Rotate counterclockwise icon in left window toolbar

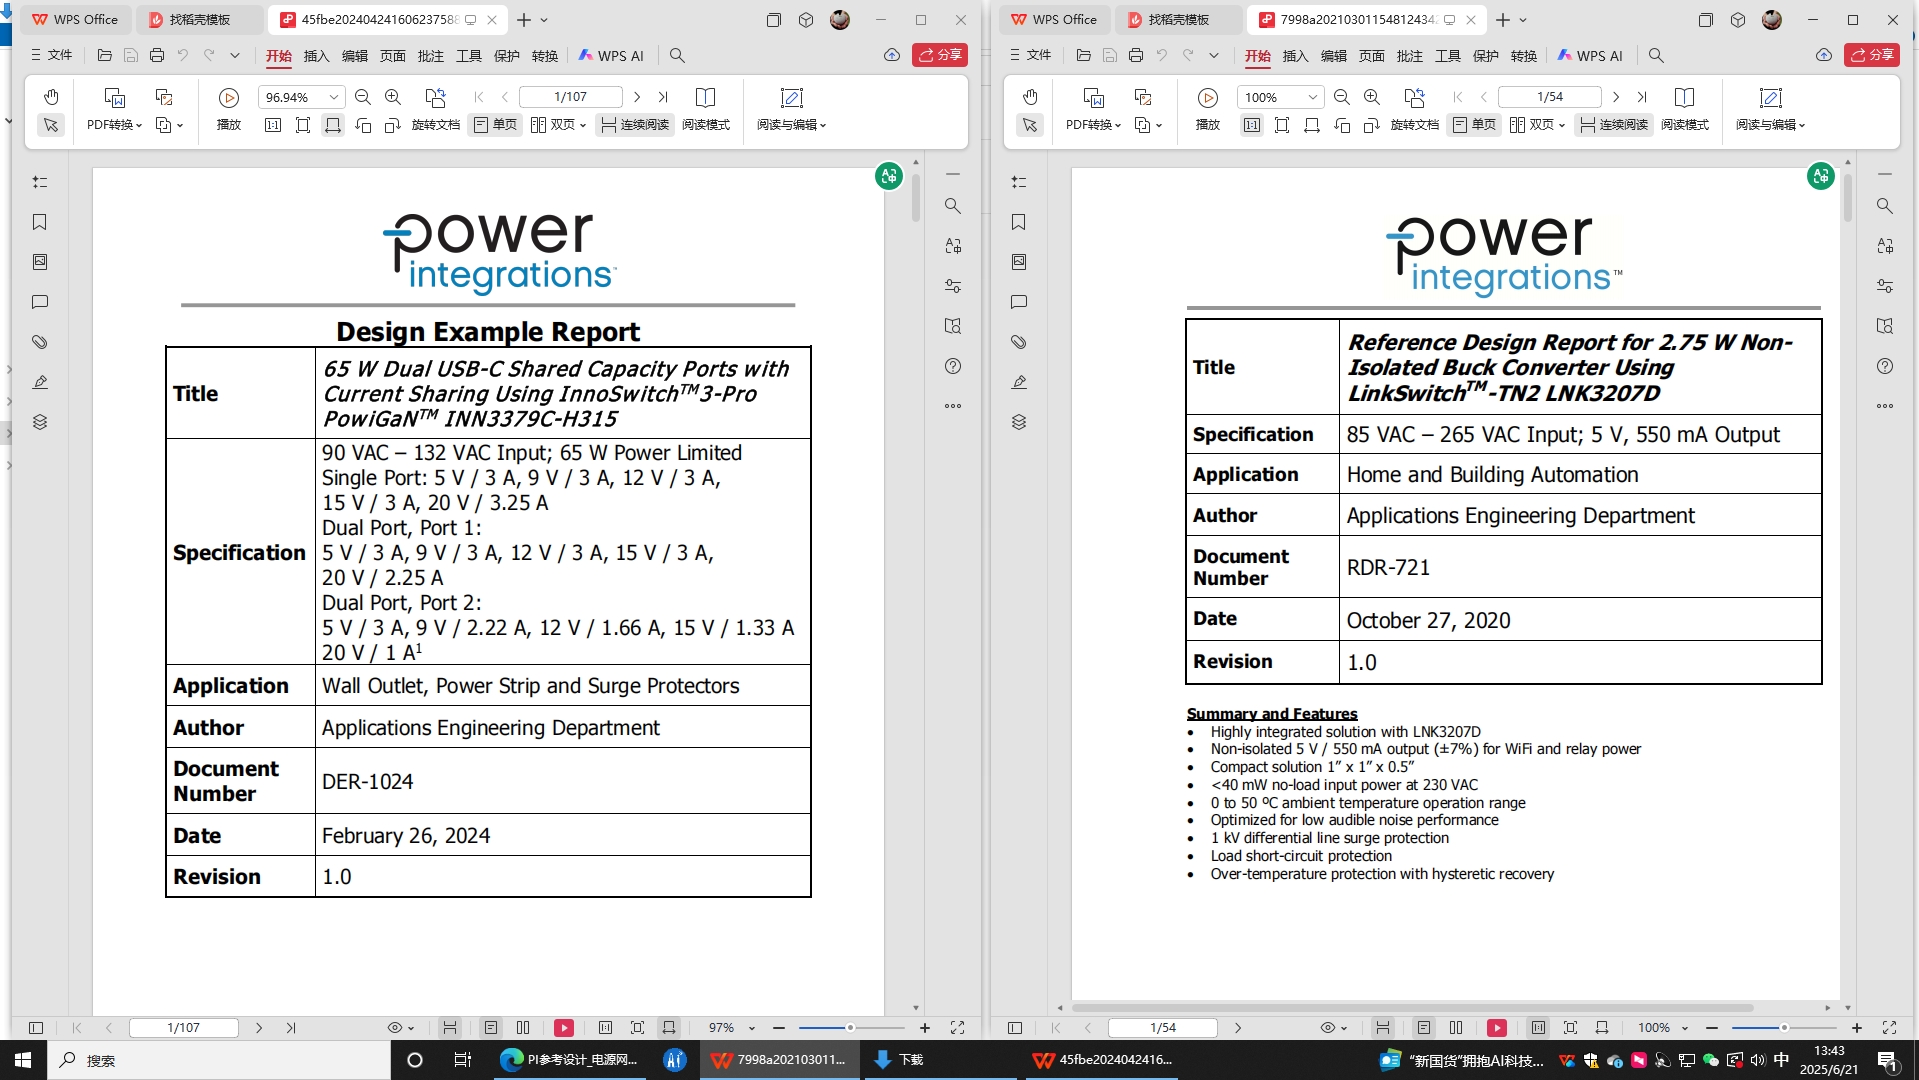coord(363,125)
